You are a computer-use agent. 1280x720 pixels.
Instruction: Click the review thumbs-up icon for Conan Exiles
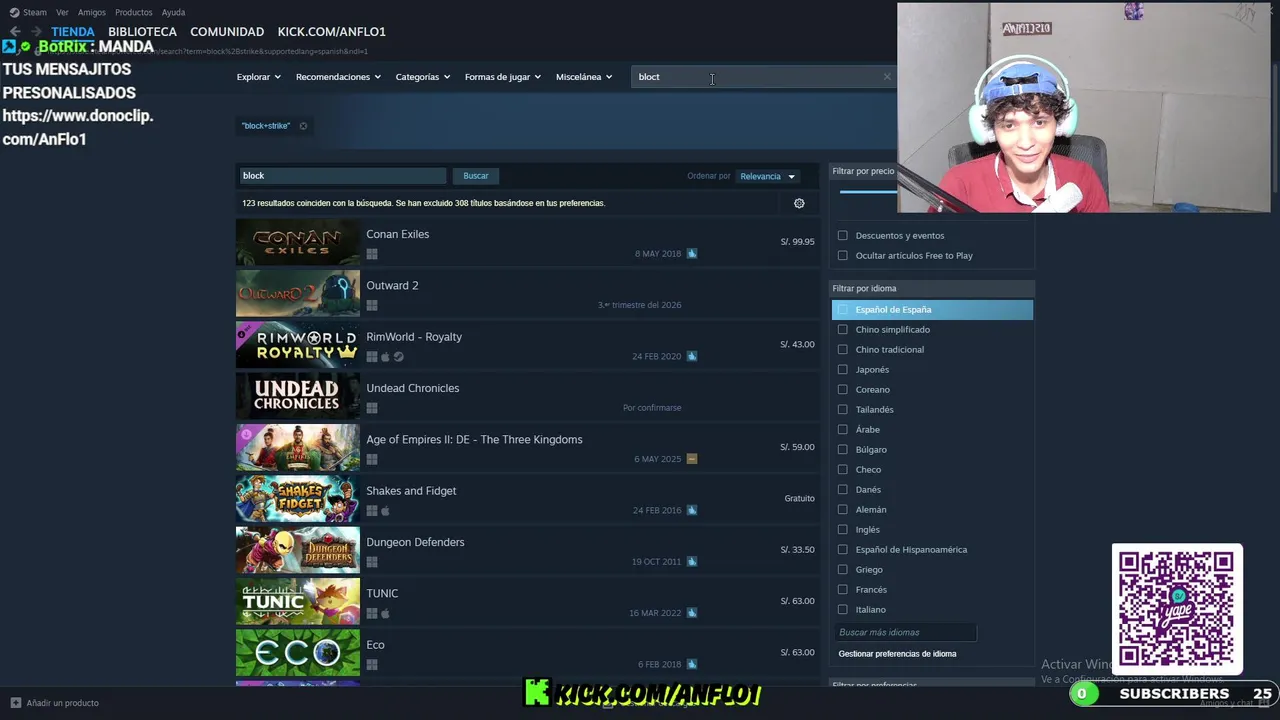coord(692,254)
